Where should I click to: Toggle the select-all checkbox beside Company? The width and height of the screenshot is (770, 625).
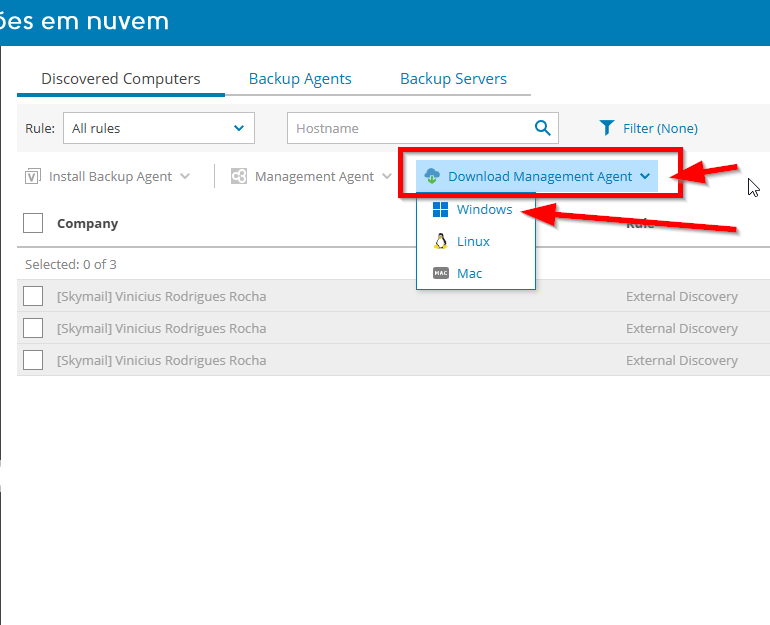[33, 223]
